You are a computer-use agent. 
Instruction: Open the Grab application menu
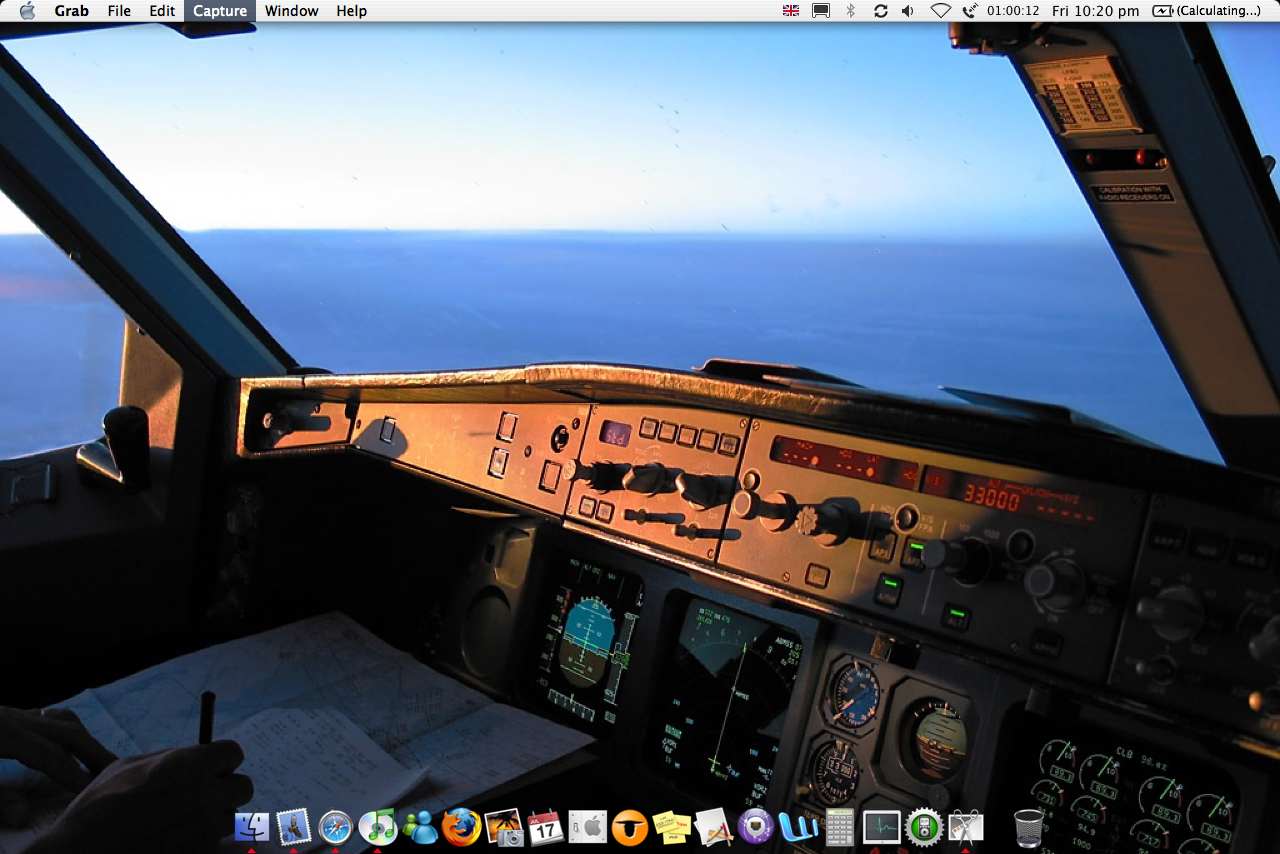point(72,11)
